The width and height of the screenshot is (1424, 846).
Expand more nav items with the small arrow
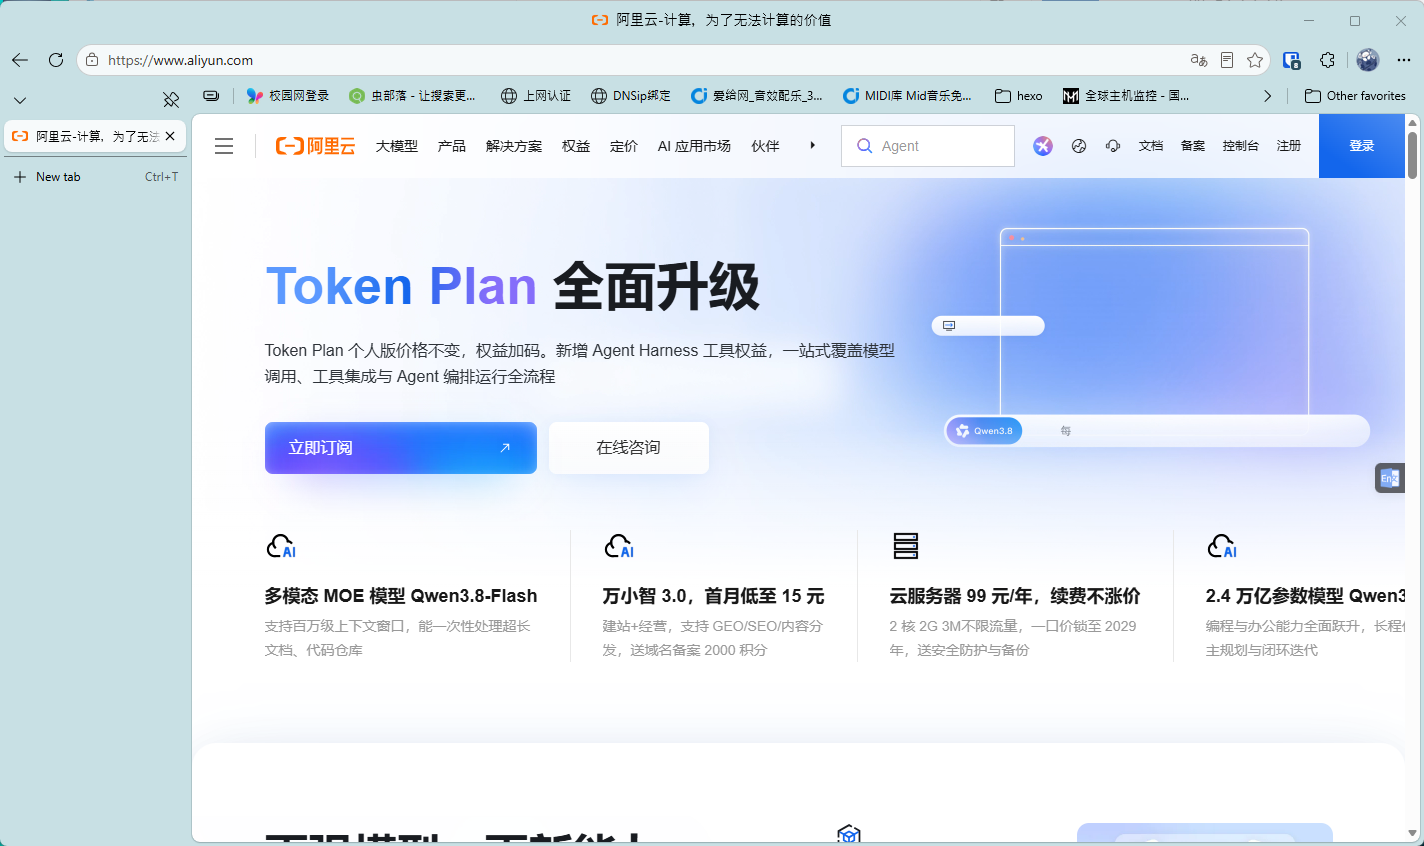813,146
